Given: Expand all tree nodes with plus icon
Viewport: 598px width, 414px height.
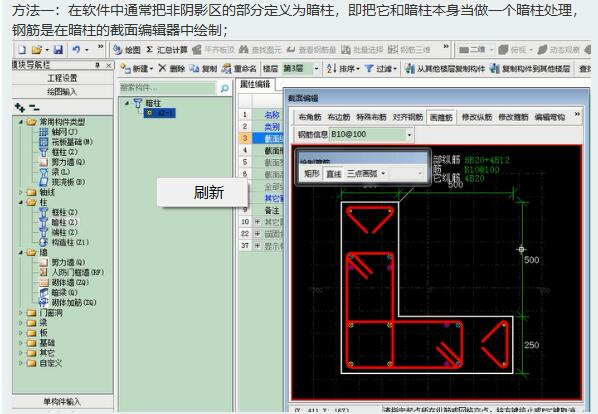Looking at the screenshot, I should coord(19,108).
